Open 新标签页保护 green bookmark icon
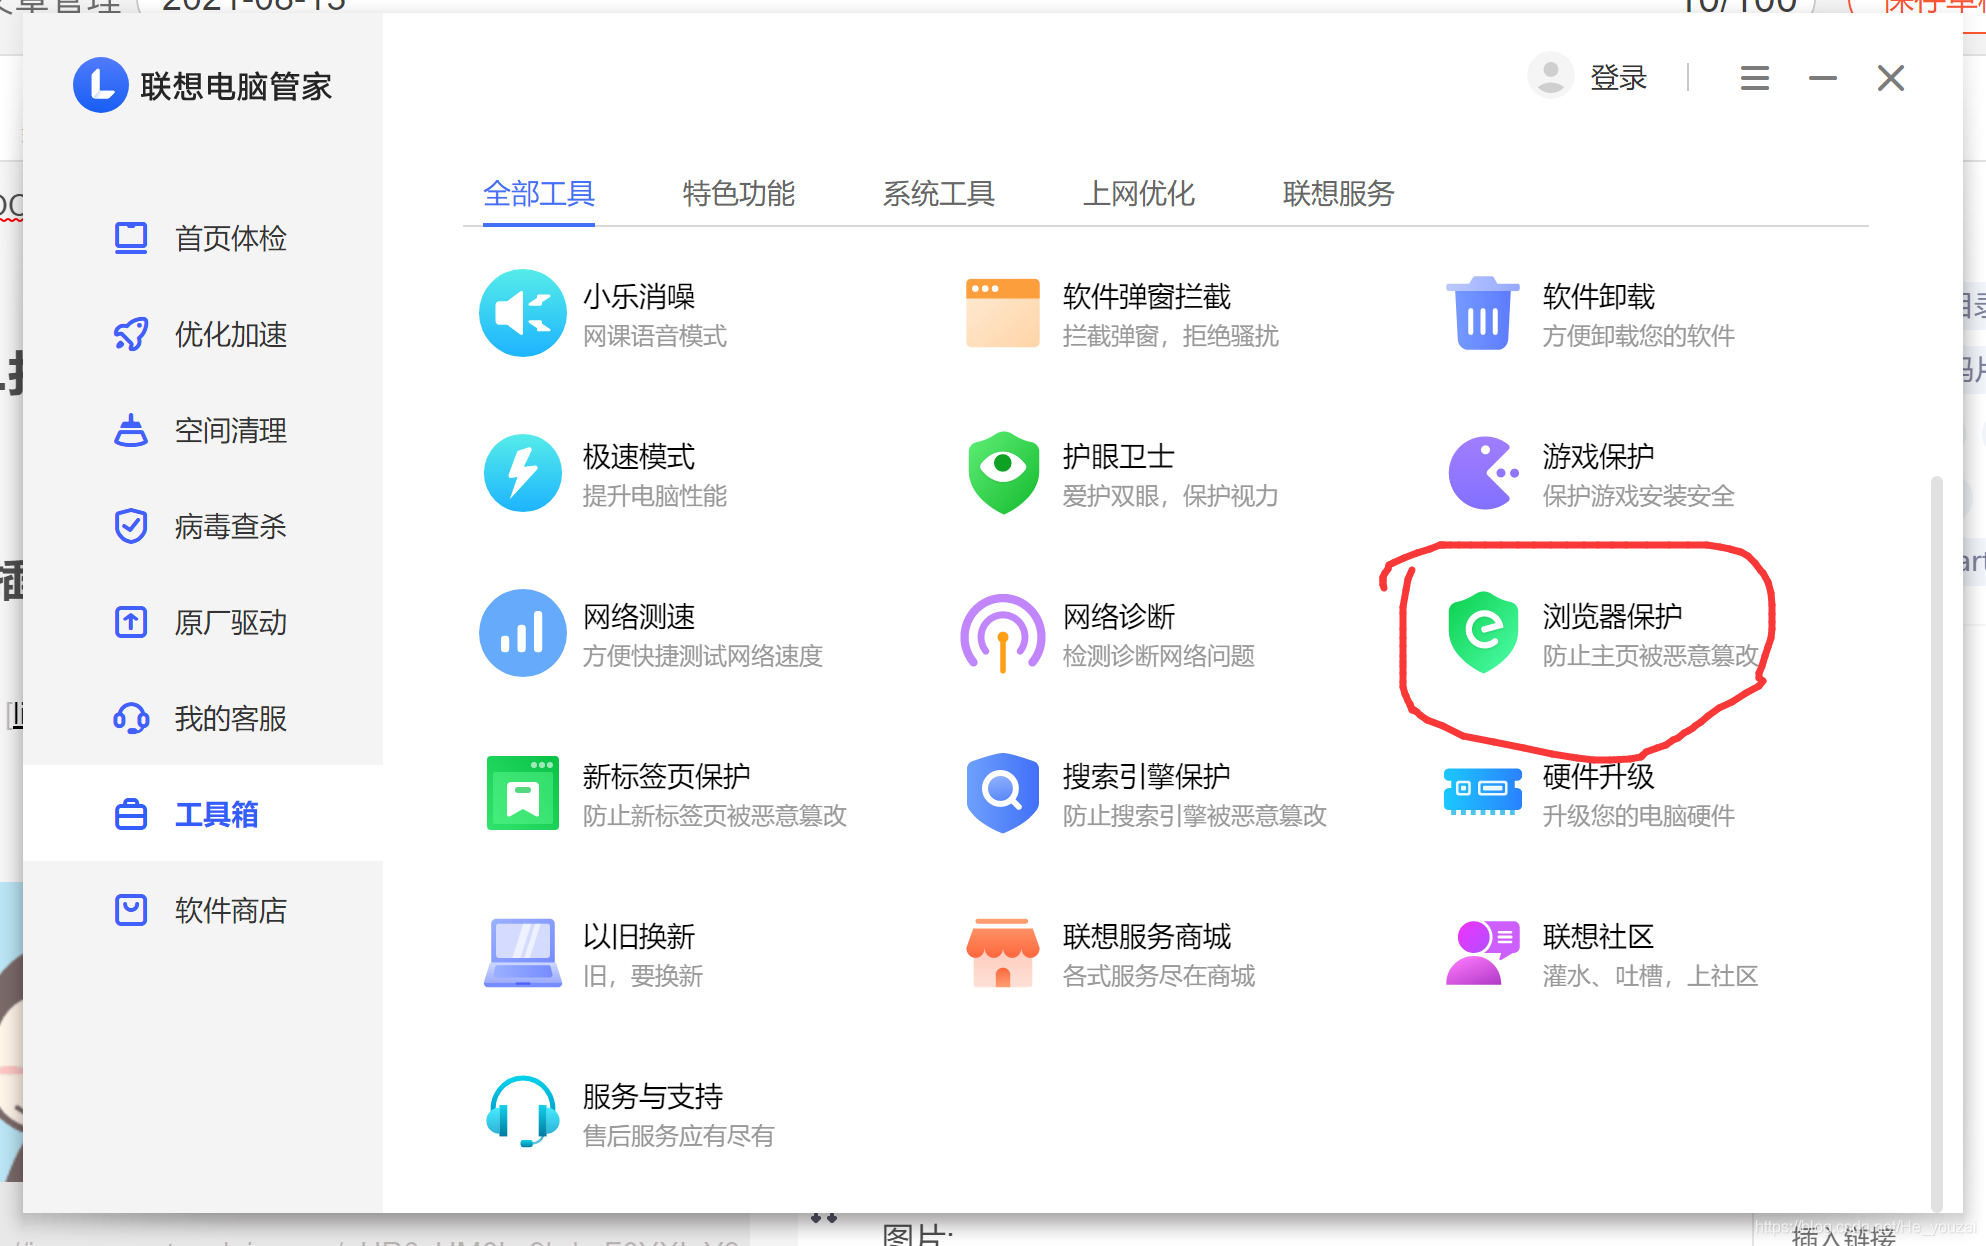 click(522, 793)
